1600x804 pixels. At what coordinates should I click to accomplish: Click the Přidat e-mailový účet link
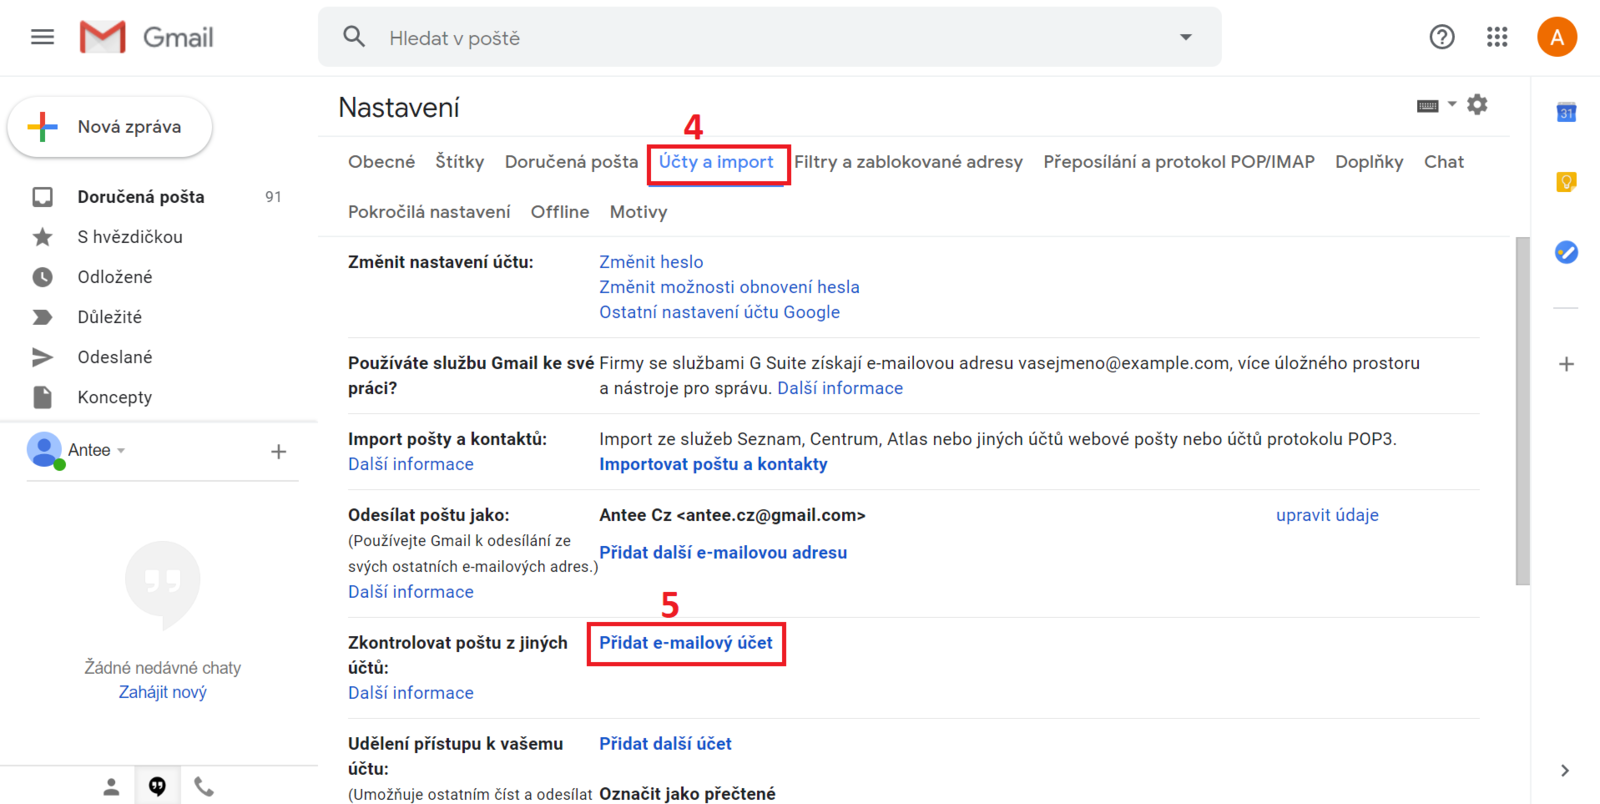click(686, 643)
